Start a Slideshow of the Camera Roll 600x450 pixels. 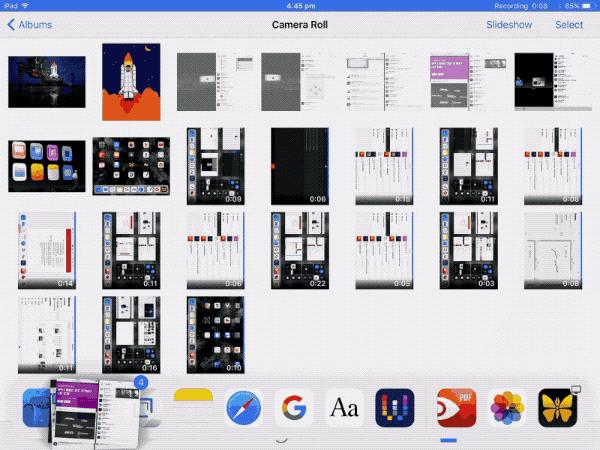pos(509,25)
